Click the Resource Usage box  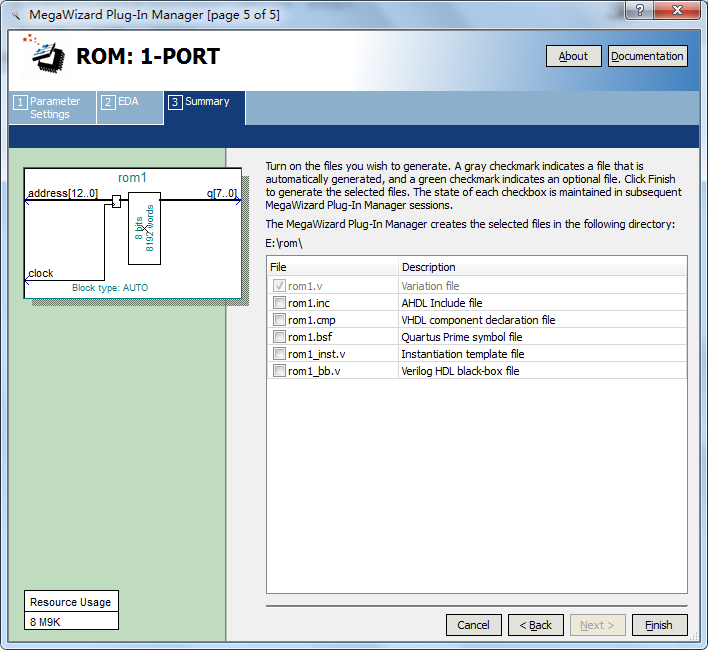[71, 610]
